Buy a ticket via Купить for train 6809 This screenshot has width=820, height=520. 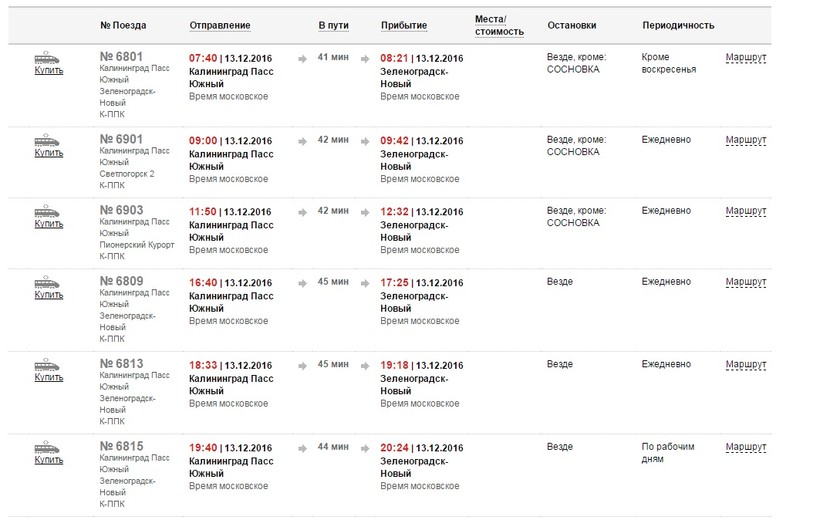click(49, 295)
